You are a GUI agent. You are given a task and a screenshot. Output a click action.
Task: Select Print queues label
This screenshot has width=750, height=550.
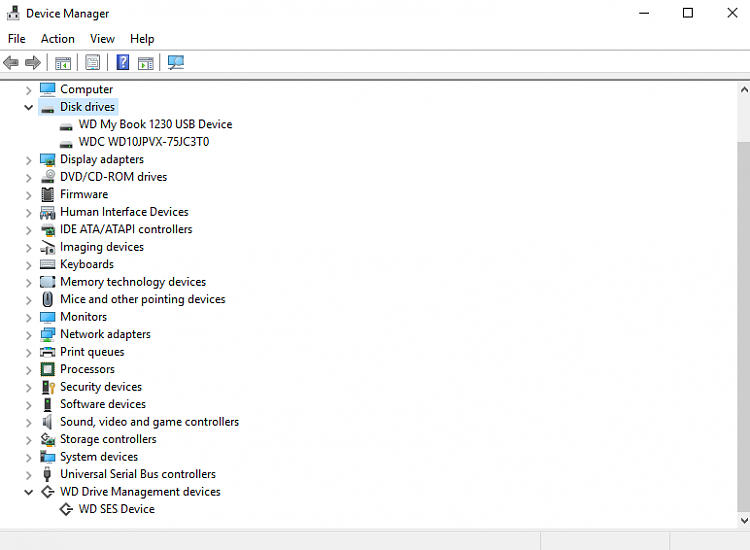coord(92,352)
